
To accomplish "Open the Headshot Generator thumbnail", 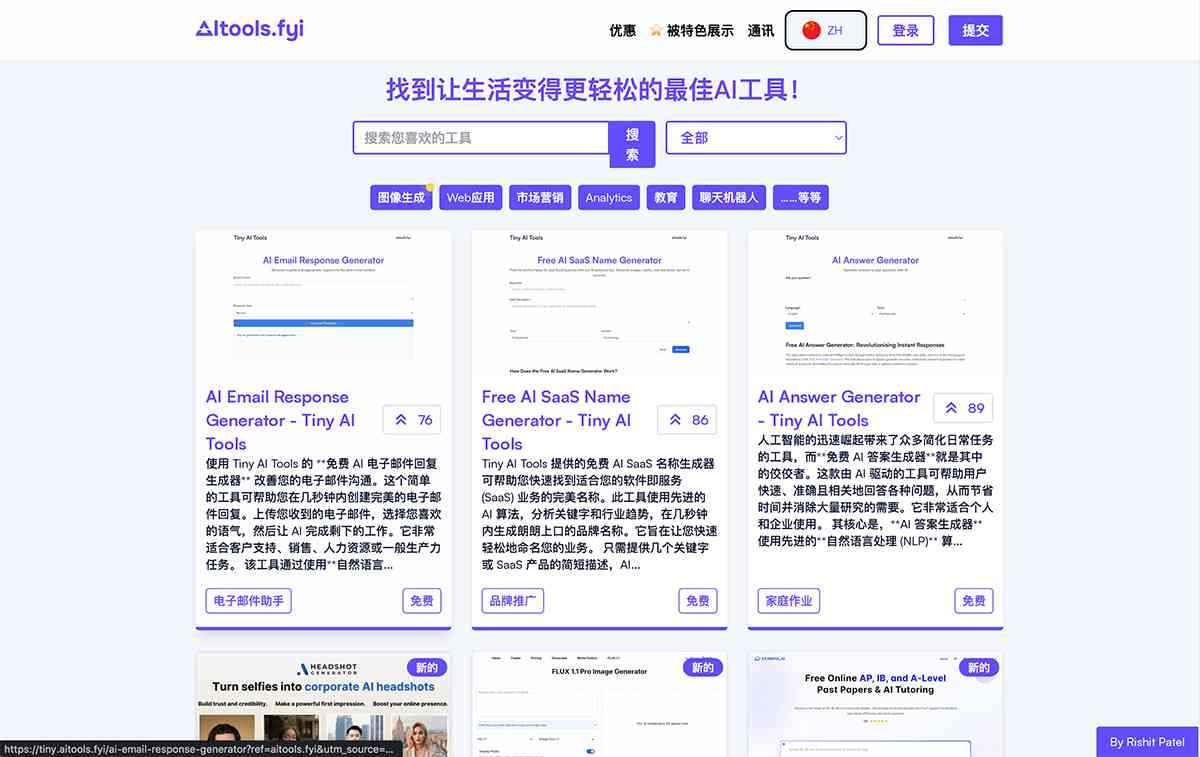I will [324, 704].
